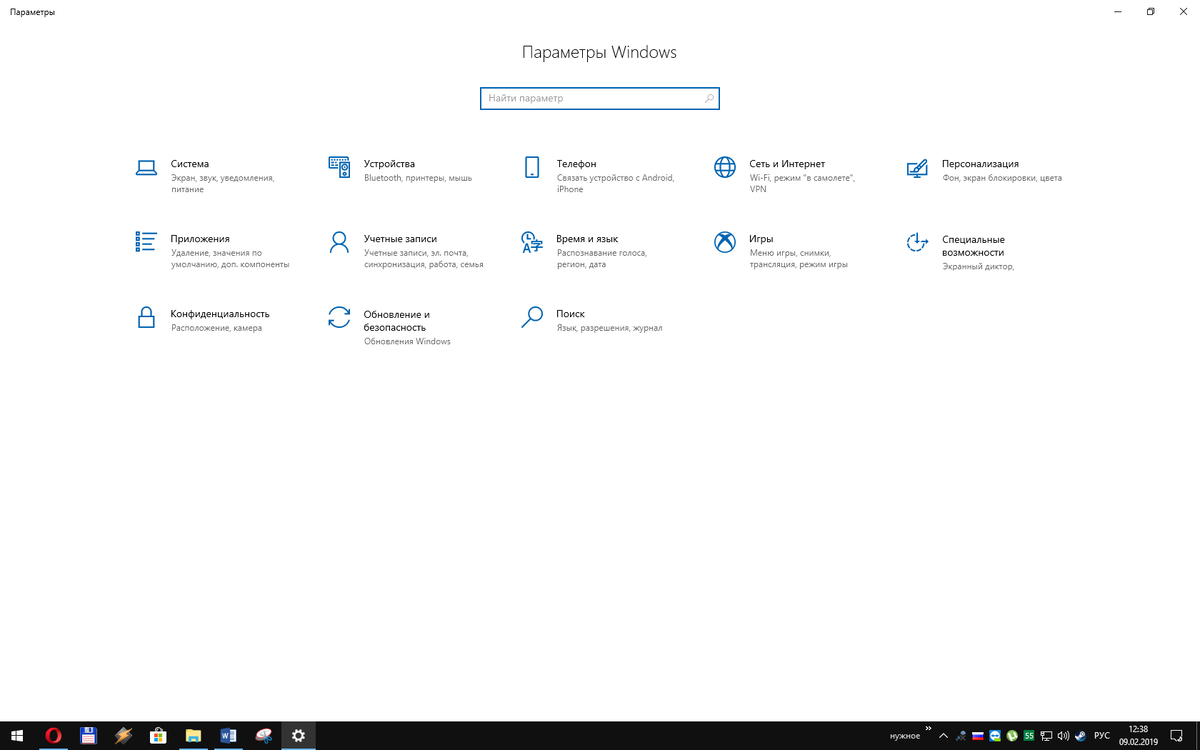Click the Система title text
The image size is (1200, 750).
click(x=190, y=164)
